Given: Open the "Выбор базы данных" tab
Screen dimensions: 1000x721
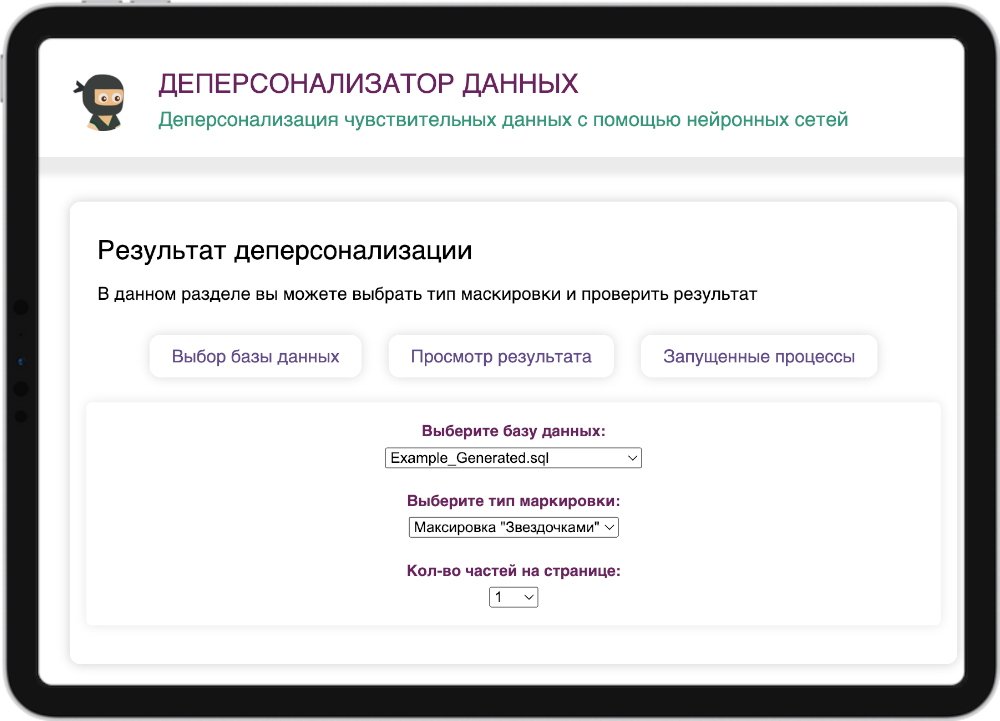Looking at the screenshot, I should (255, 356).
